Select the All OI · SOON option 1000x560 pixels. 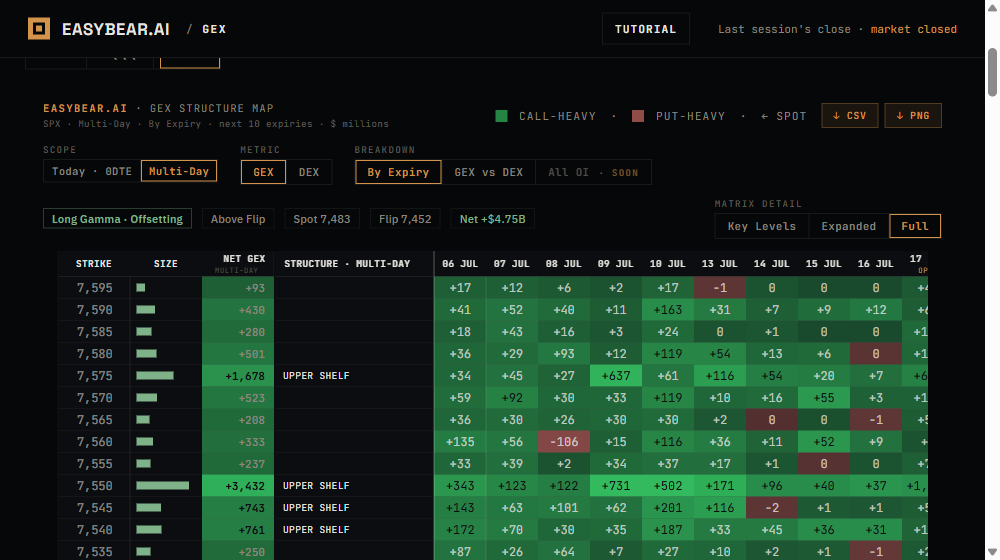593,172
